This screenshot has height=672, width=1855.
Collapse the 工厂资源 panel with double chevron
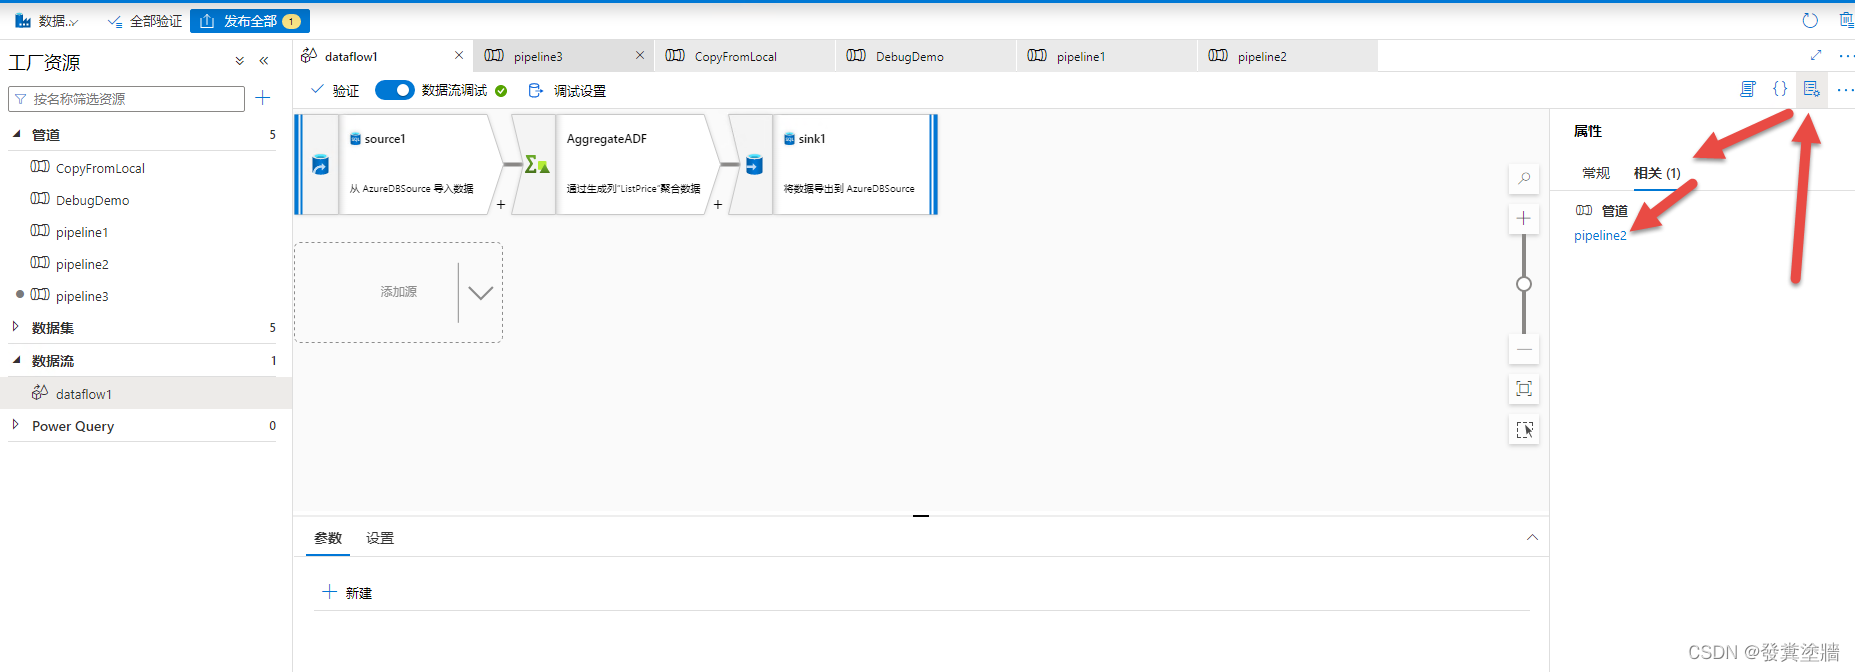pyautogui.click(x=264, y=61)
